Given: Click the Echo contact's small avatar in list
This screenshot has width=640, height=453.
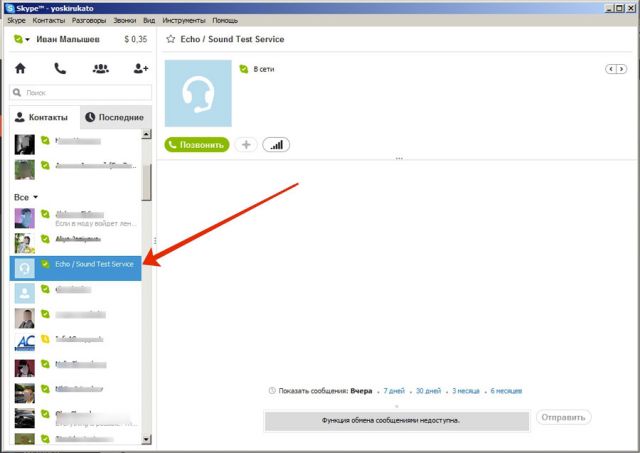Looking at the screenshot, I should (x=24, y=268).
